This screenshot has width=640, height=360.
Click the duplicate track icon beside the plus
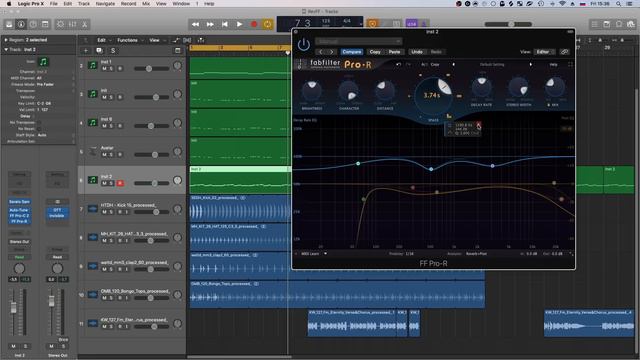point(99,51)
